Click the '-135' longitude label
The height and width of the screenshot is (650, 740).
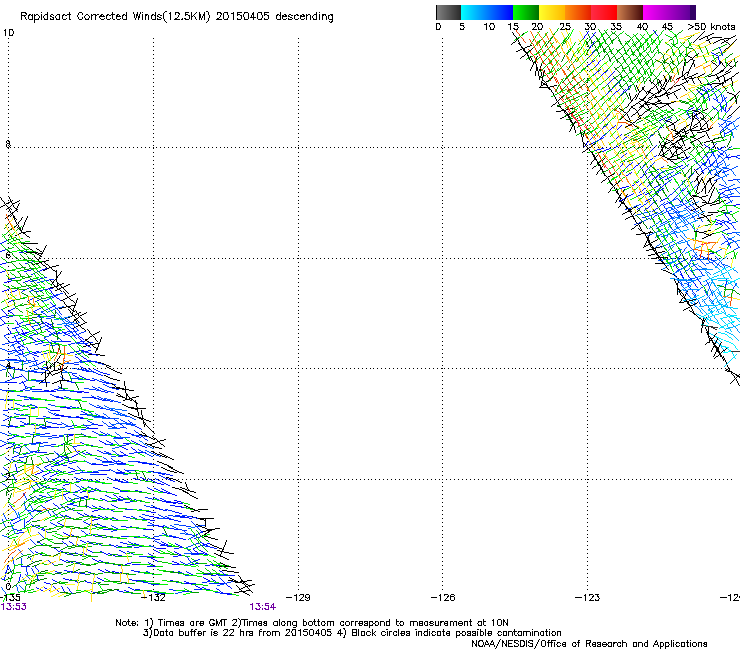[x=10, y=598]
